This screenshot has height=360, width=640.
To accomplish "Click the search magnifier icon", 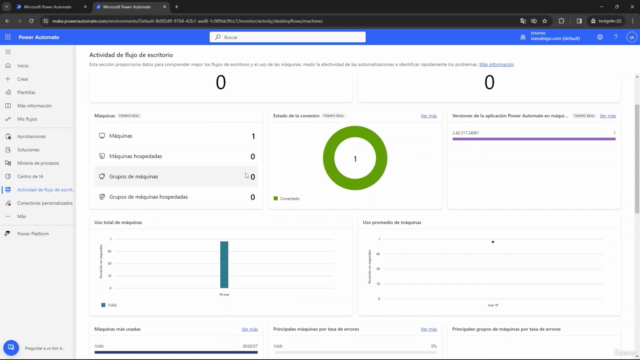I will click(218, 37).
